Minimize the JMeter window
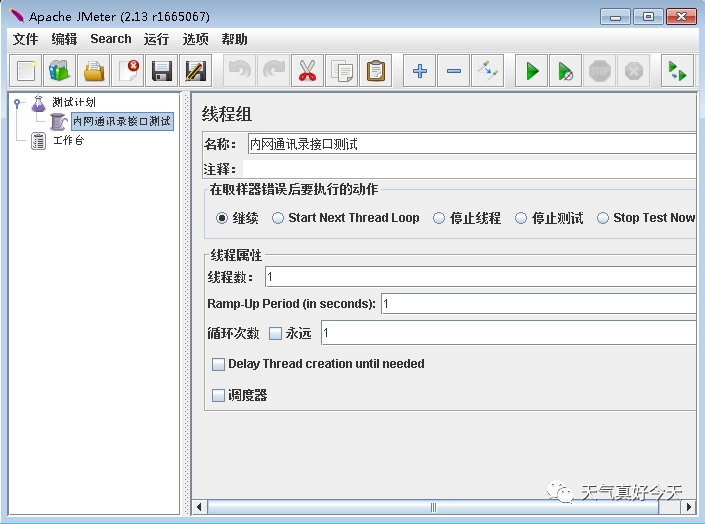 pos(616,17)
